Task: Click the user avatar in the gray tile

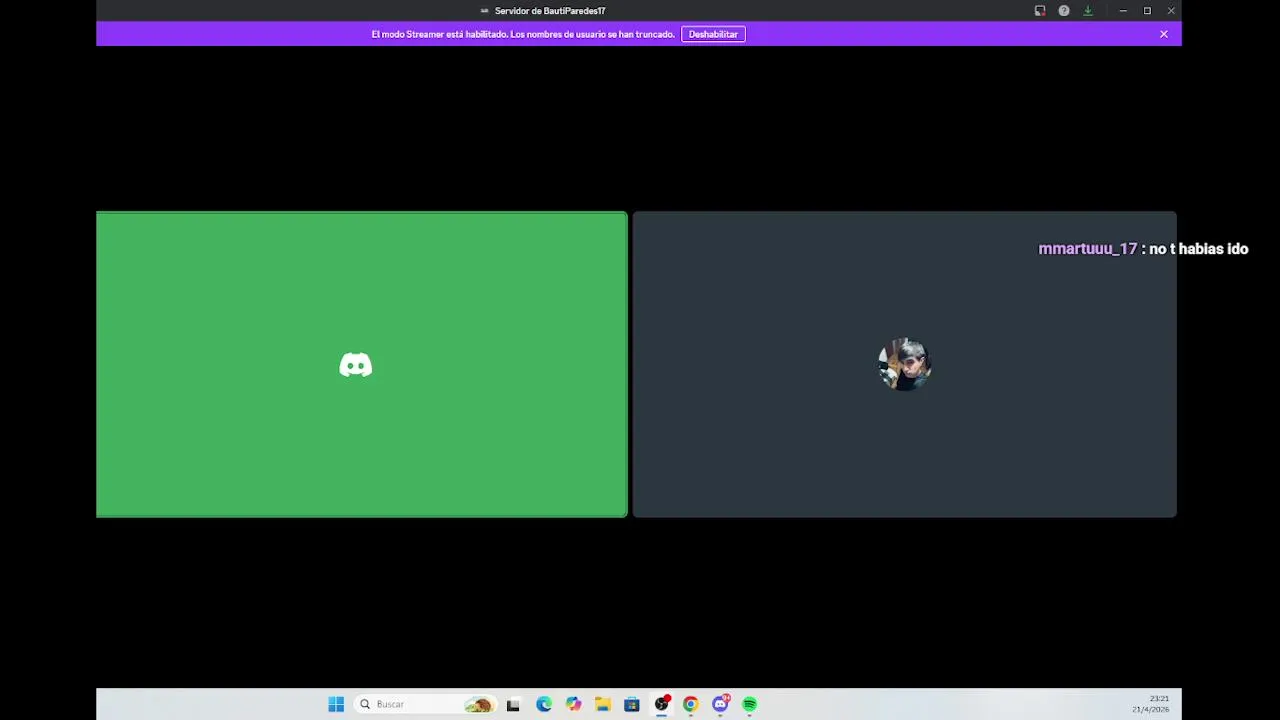Action: (x=904, y=364)
